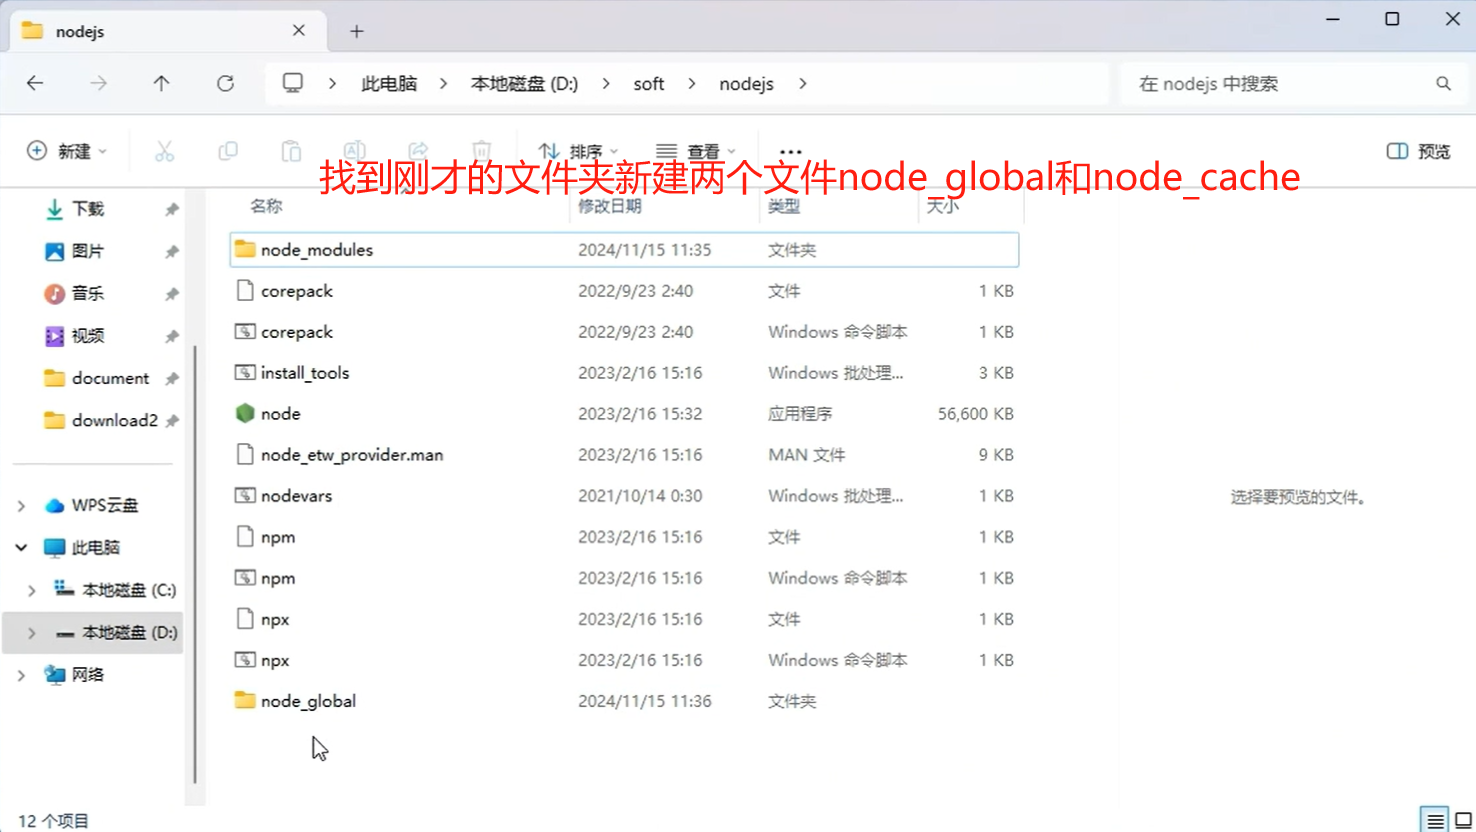
Task: Open the 新建 dropdown menu
Action: coord(66,151)
